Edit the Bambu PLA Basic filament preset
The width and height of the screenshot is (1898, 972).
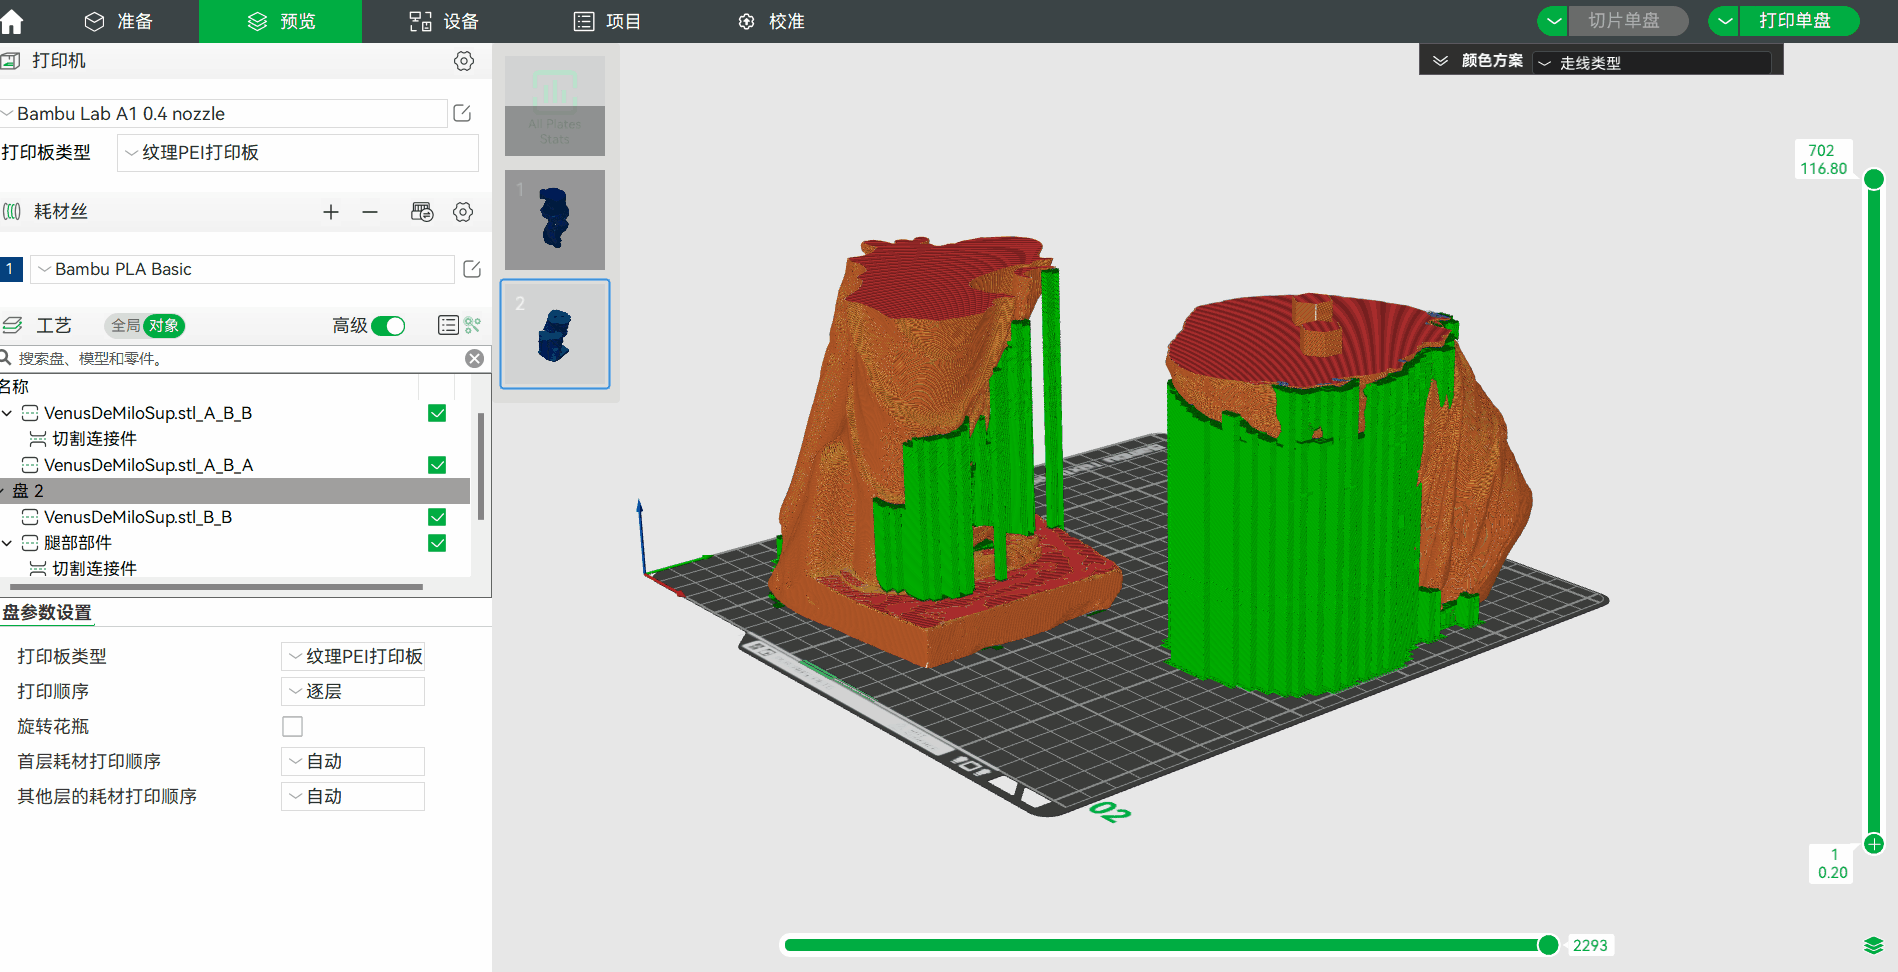click(x=472, y=269)
